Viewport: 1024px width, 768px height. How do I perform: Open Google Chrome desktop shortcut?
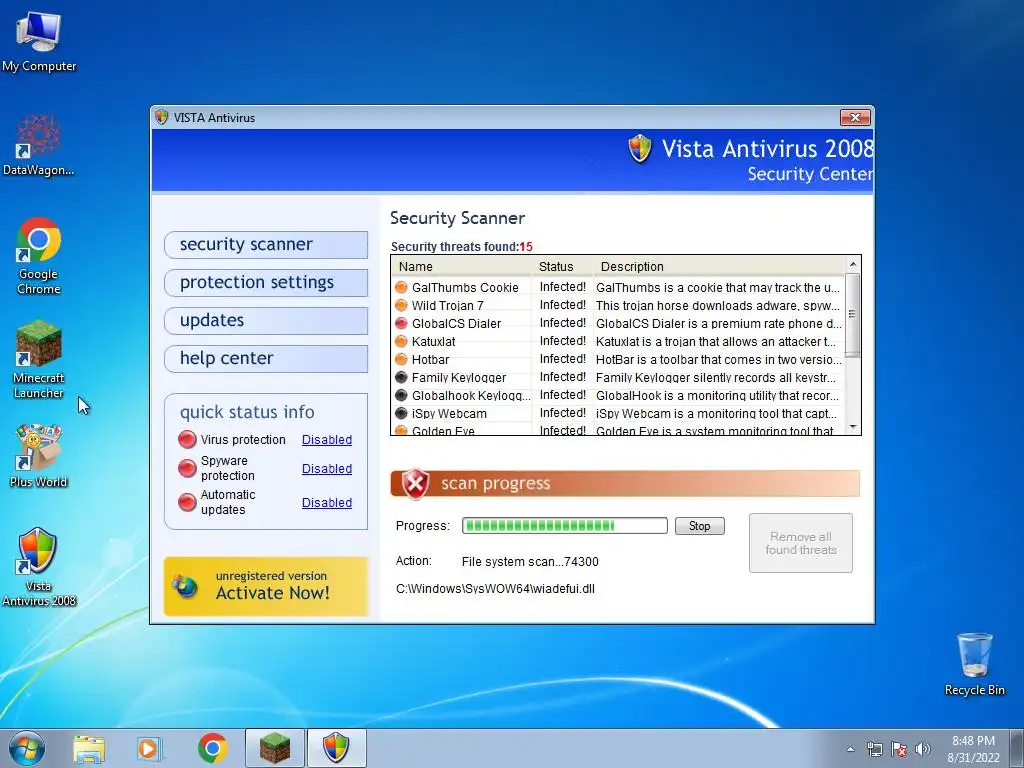point(39,255)
